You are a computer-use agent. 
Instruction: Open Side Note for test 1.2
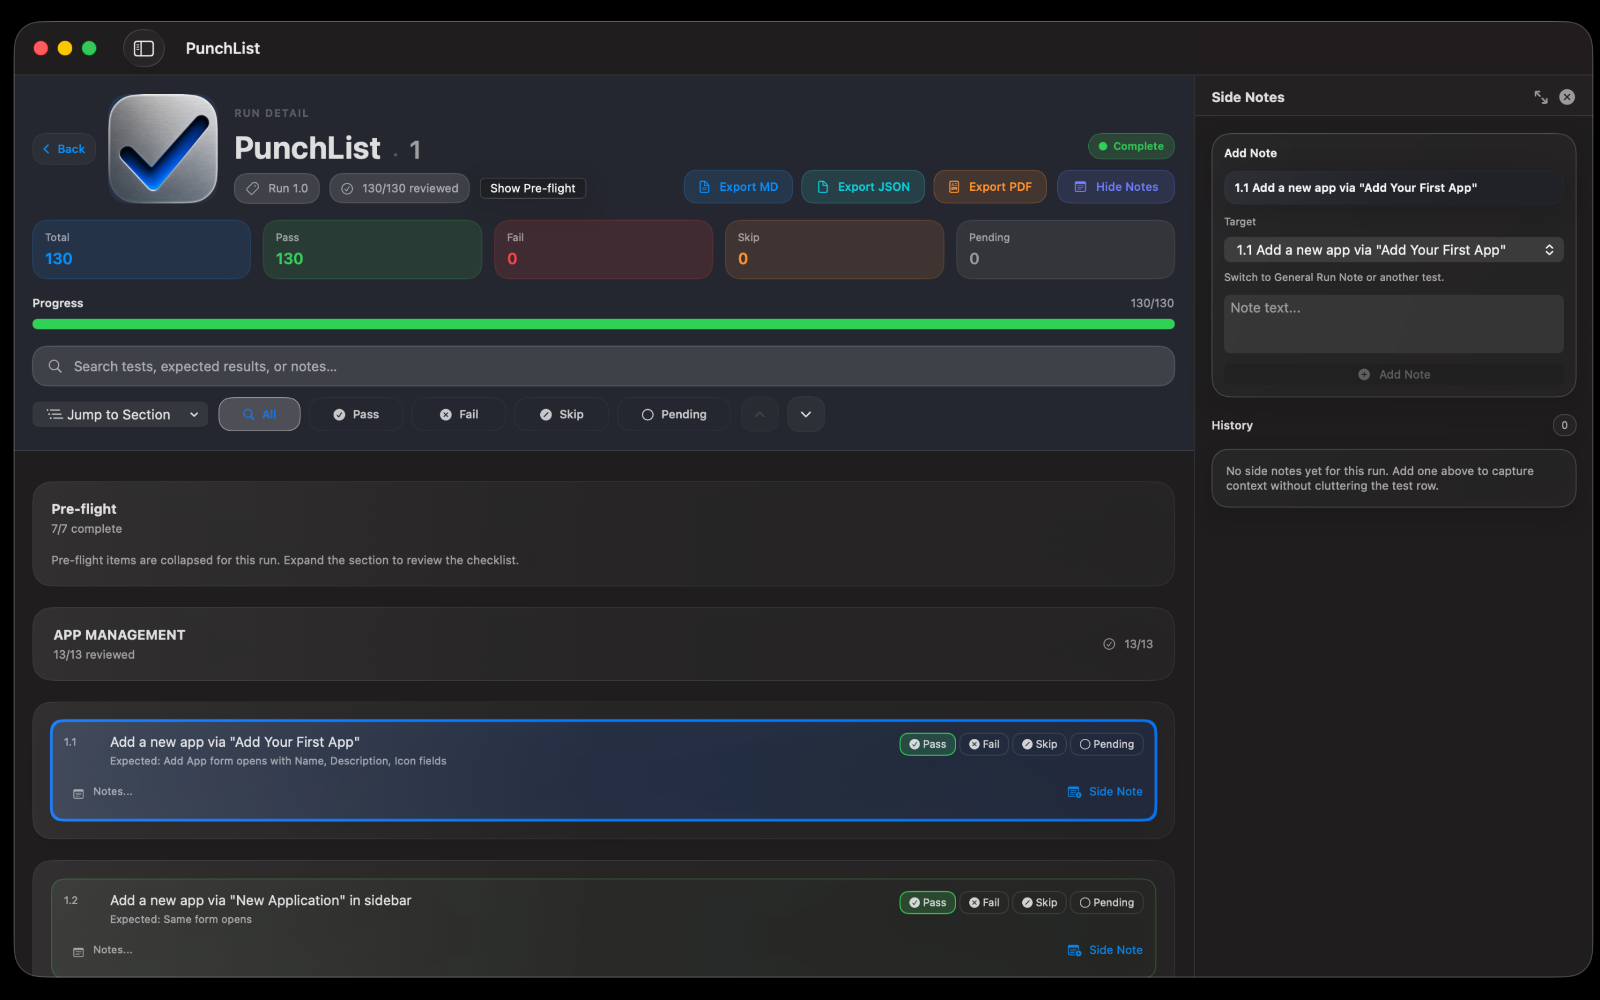pyautogui.click(x=1104, y=950)
